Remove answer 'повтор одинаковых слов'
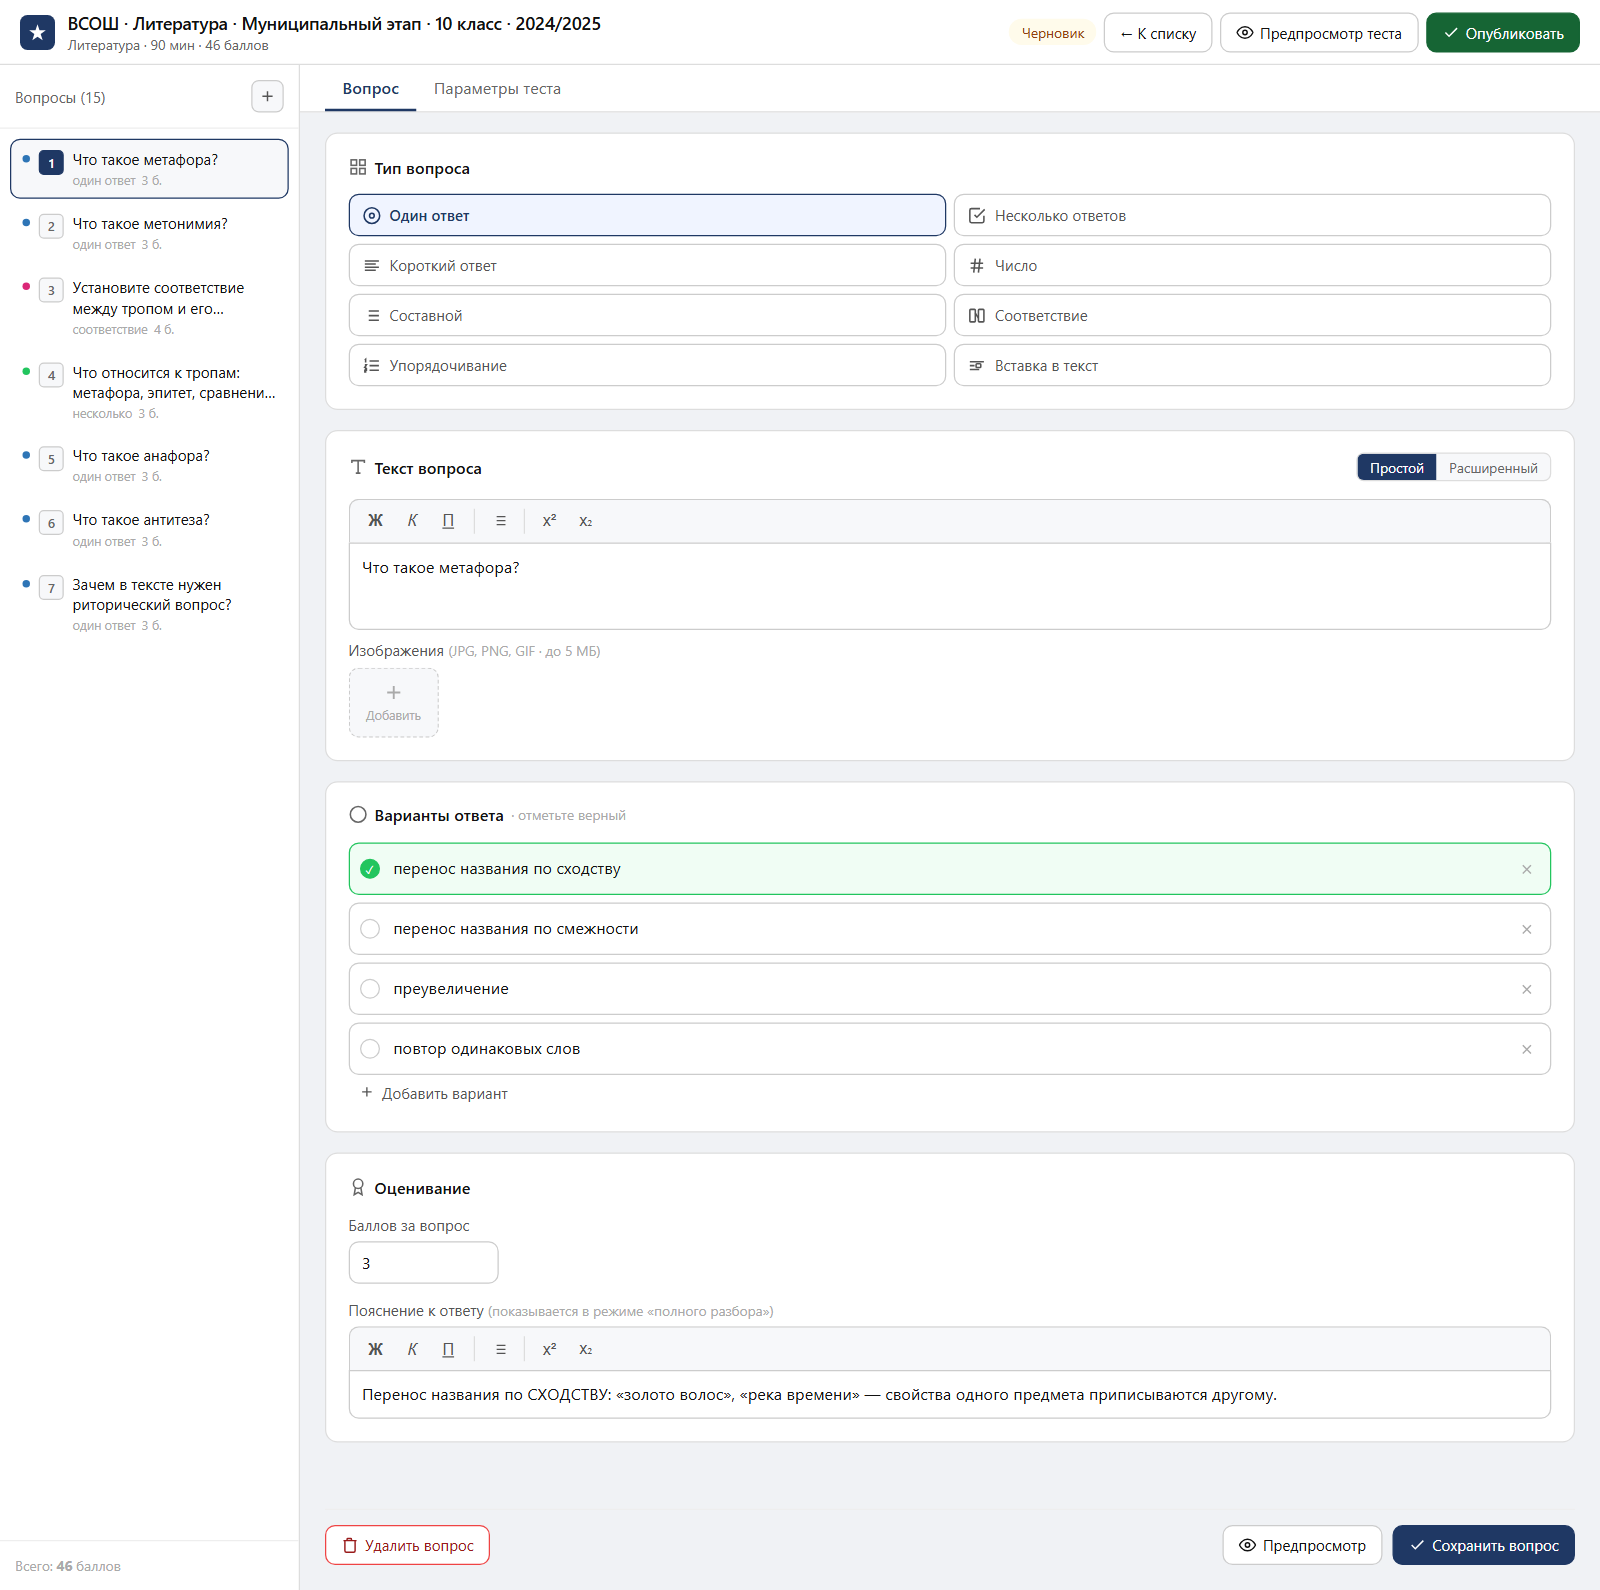 [1527, 1049]
